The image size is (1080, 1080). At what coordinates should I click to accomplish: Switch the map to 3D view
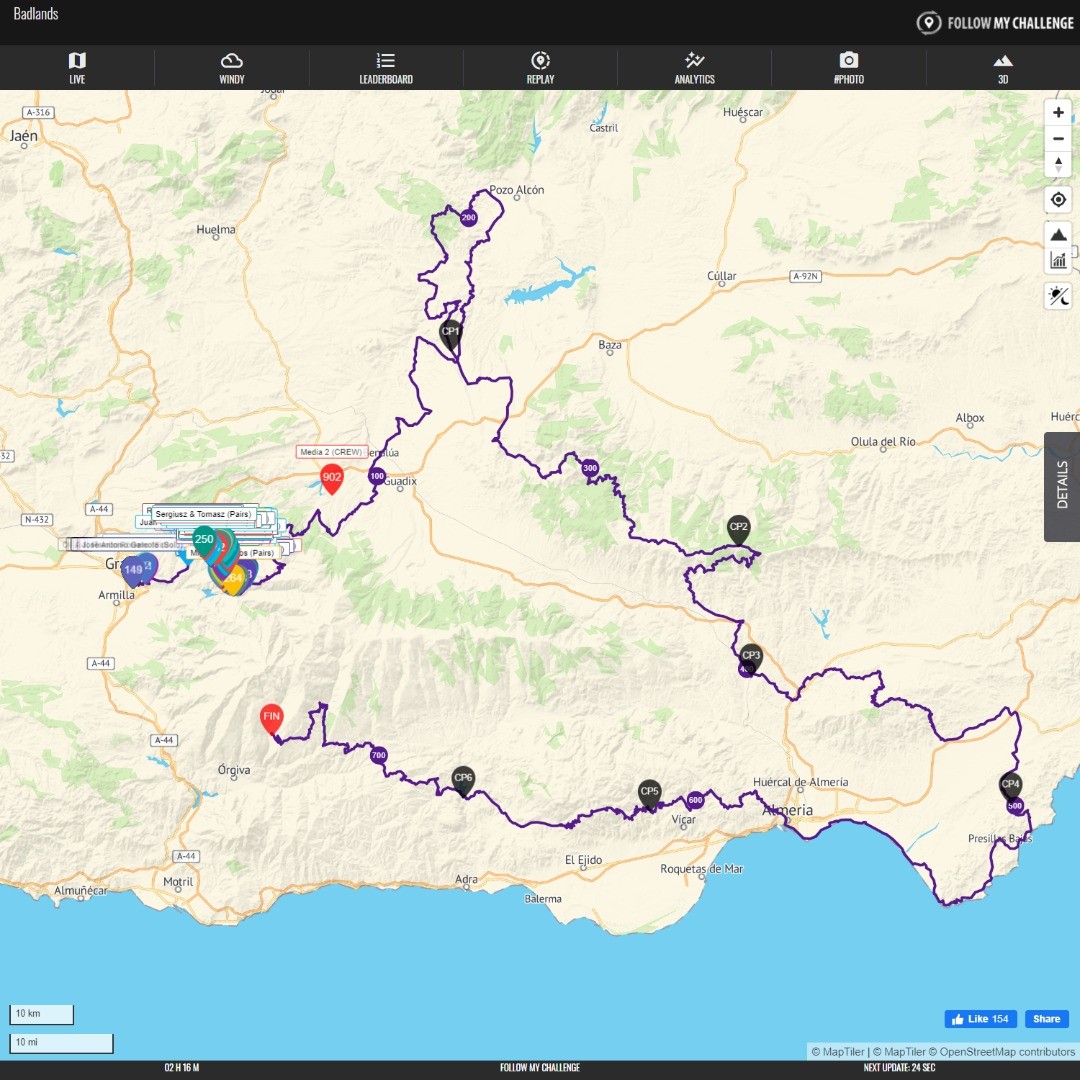pyautogui.click(x=1002, y=68)
